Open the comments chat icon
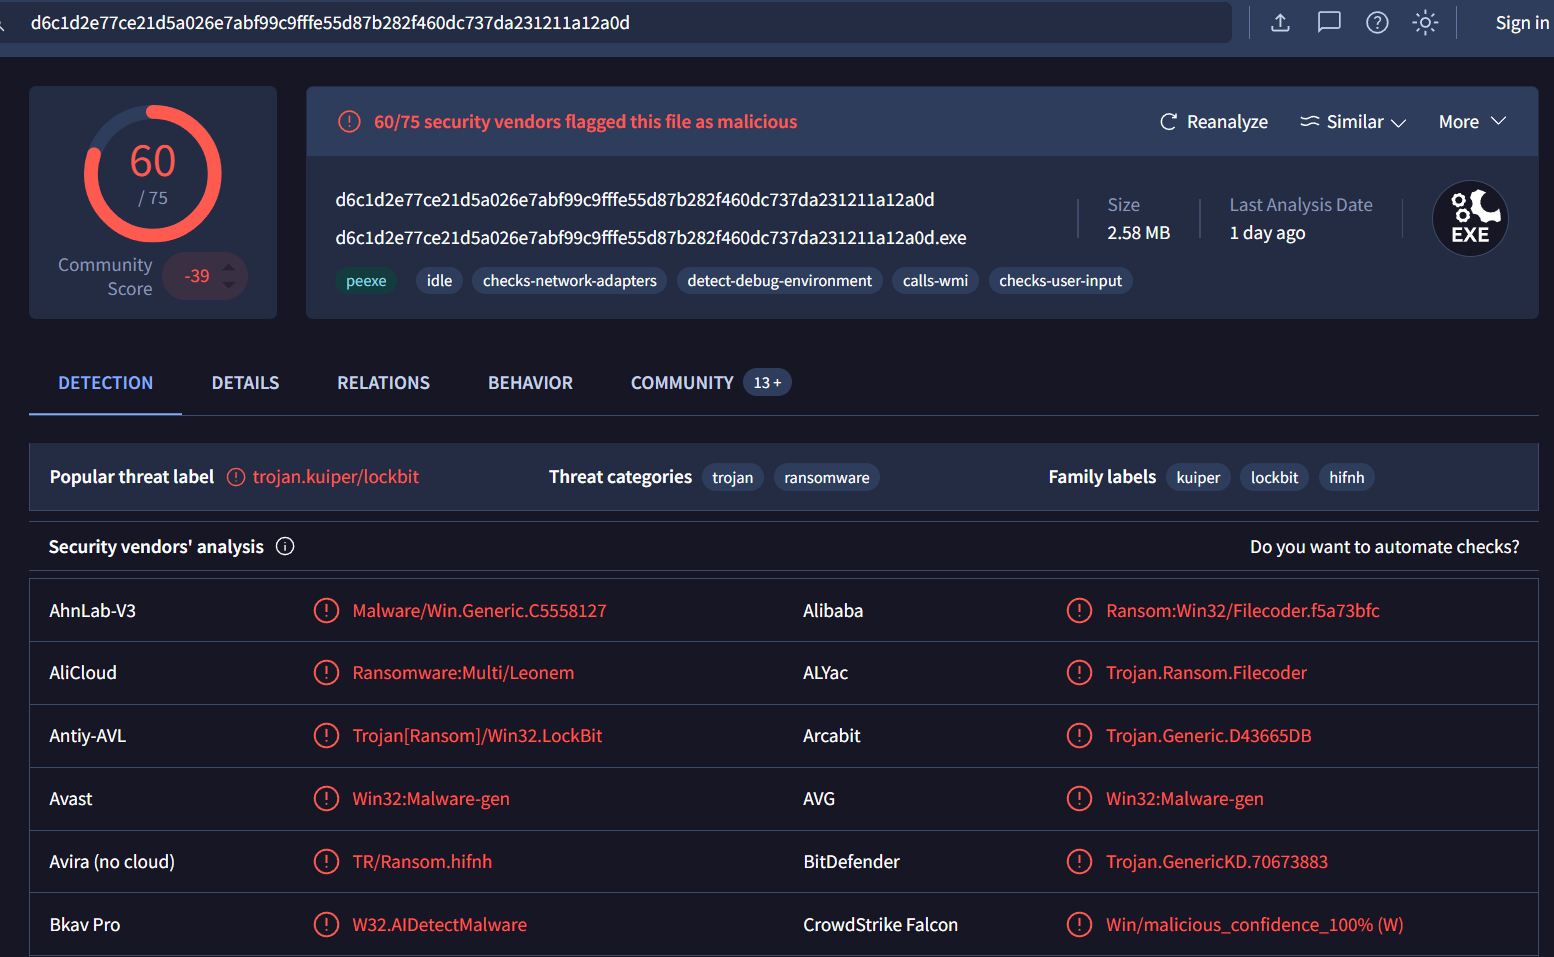1554x957 pixels. pos(1328,22)
